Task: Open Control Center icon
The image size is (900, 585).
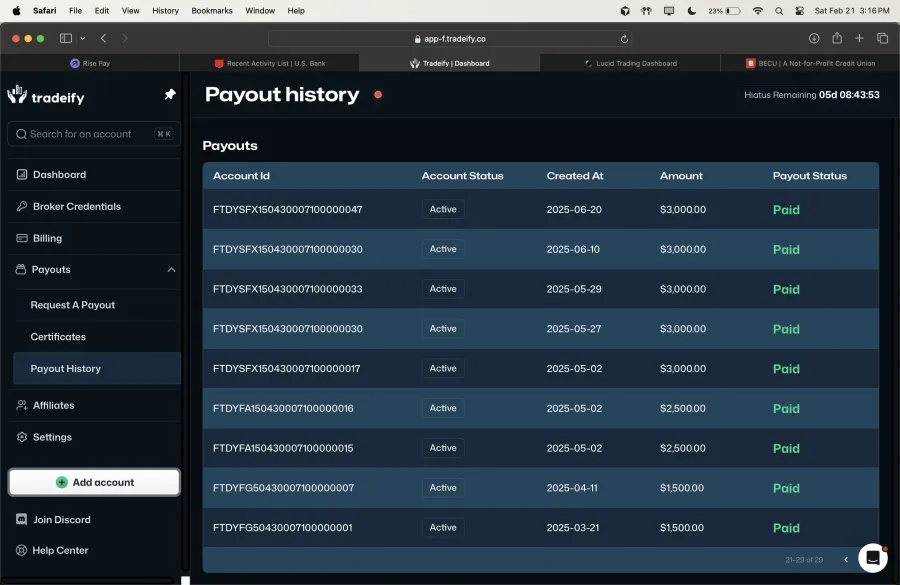Action: 800,11
